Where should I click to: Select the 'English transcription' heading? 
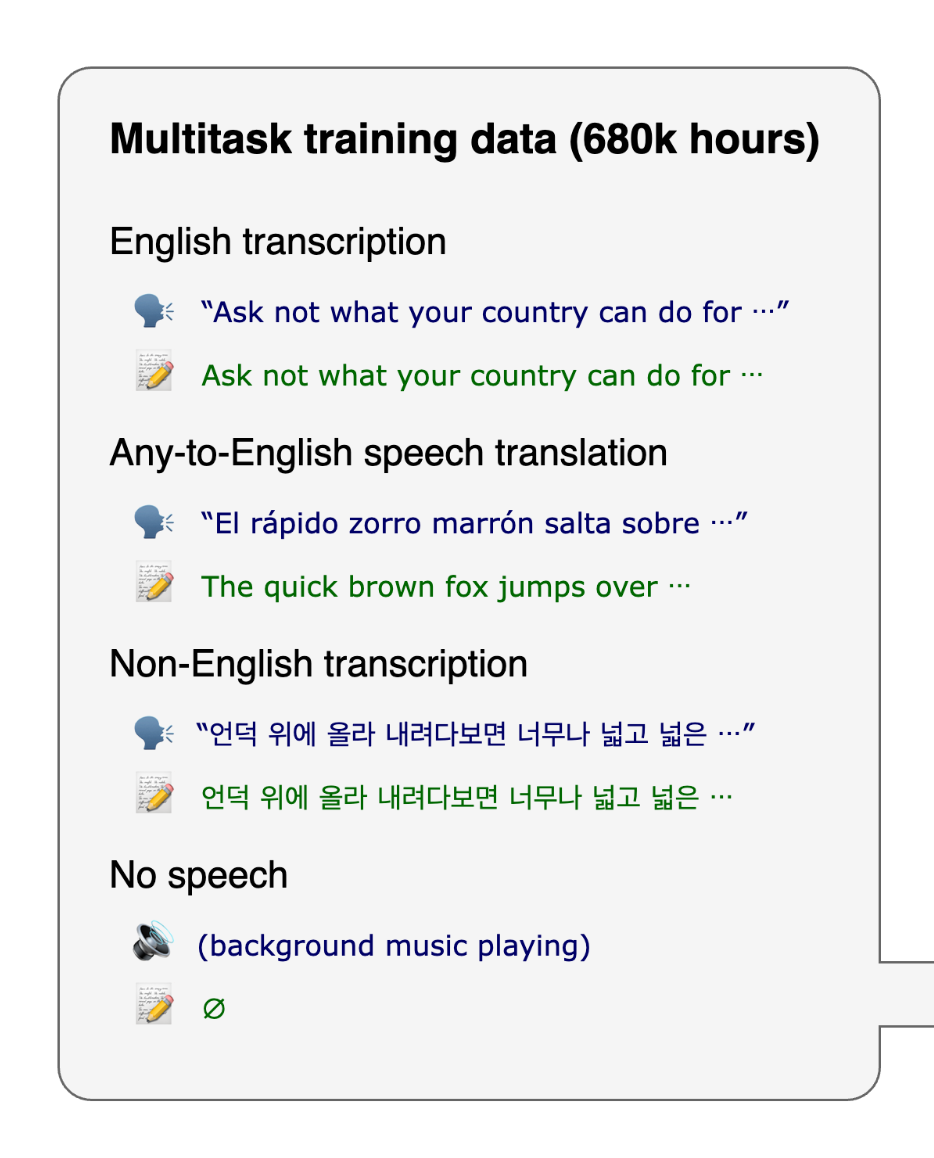278,242
